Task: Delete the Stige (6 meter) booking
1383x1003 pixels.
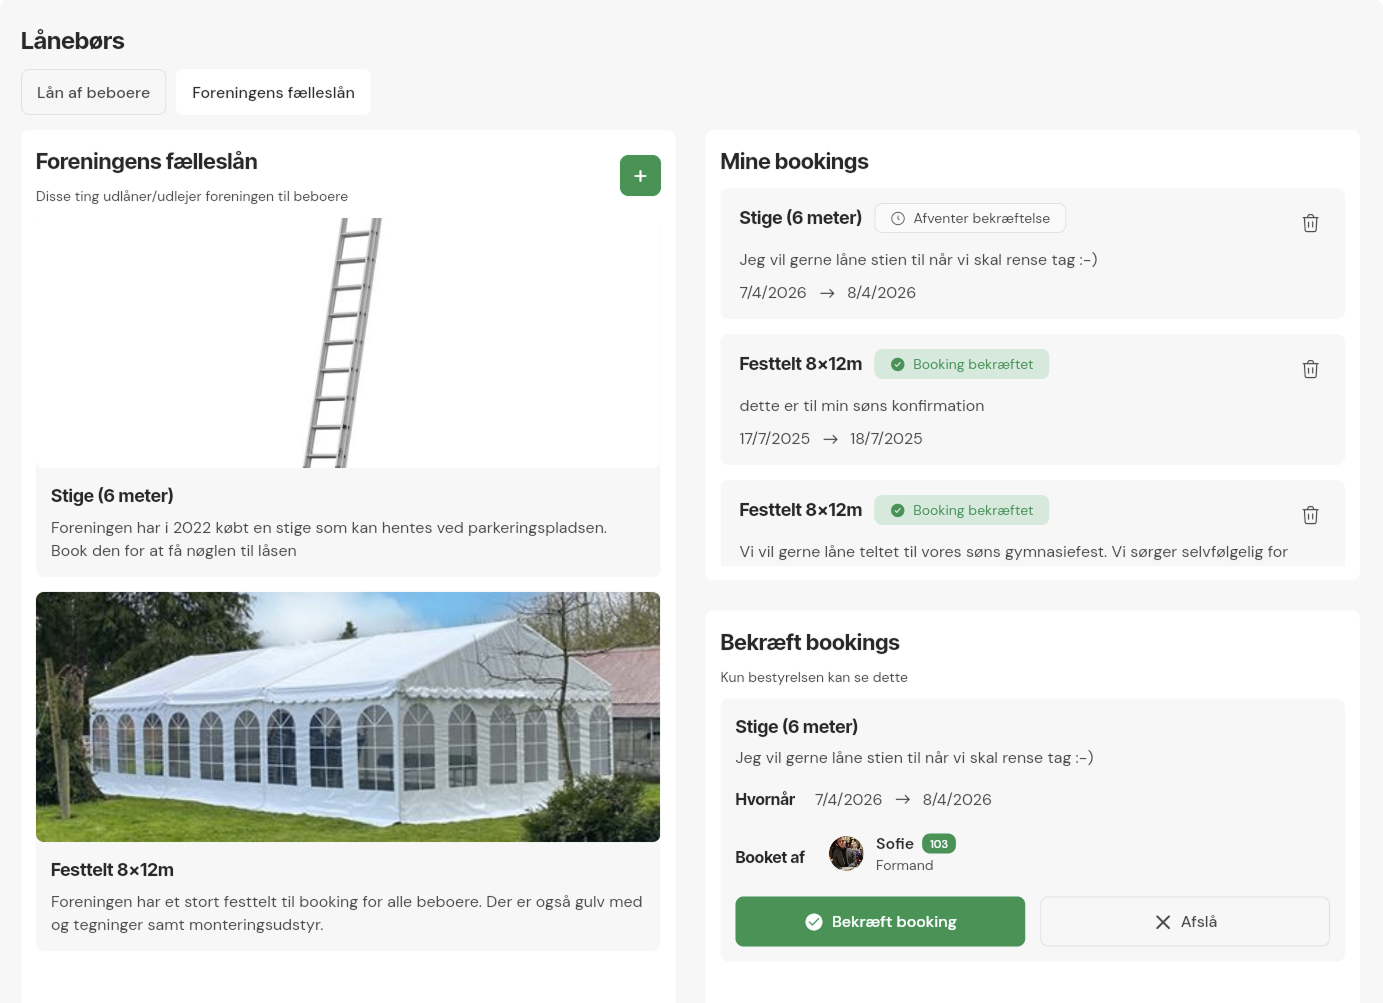Action: pyautogui.click(x=1310, y=223)
